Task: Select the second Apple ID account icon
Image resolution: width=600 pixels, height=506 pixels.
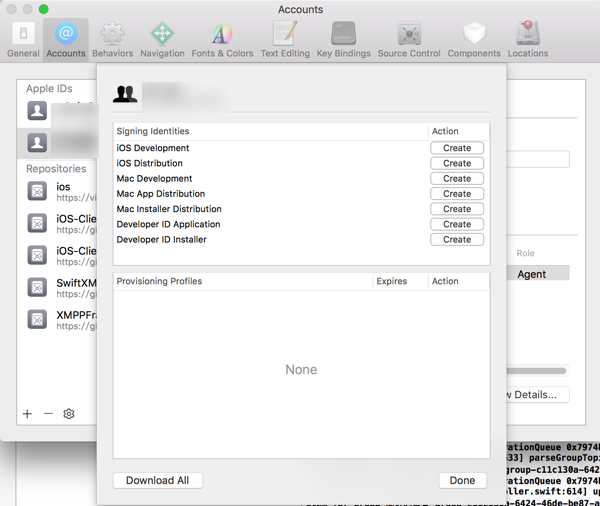Action: tap(37, 143)
